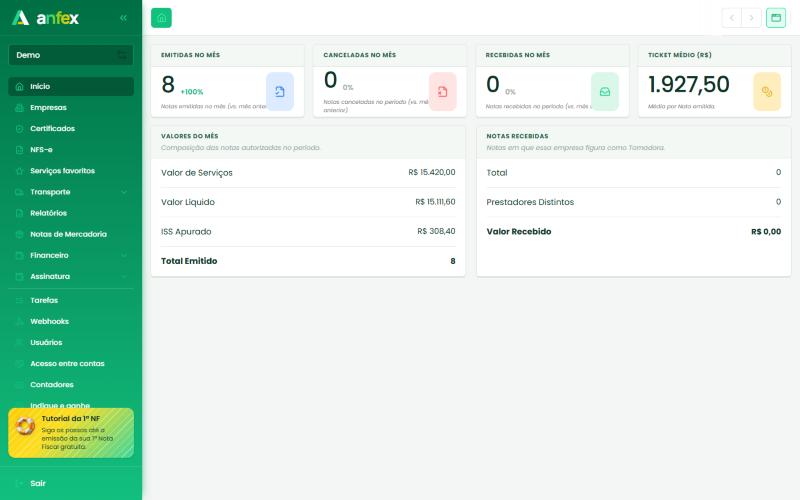The height and width of the screenshot is (500, 800).
Task: Open the Demo company selector
Action: click(71, 55)
